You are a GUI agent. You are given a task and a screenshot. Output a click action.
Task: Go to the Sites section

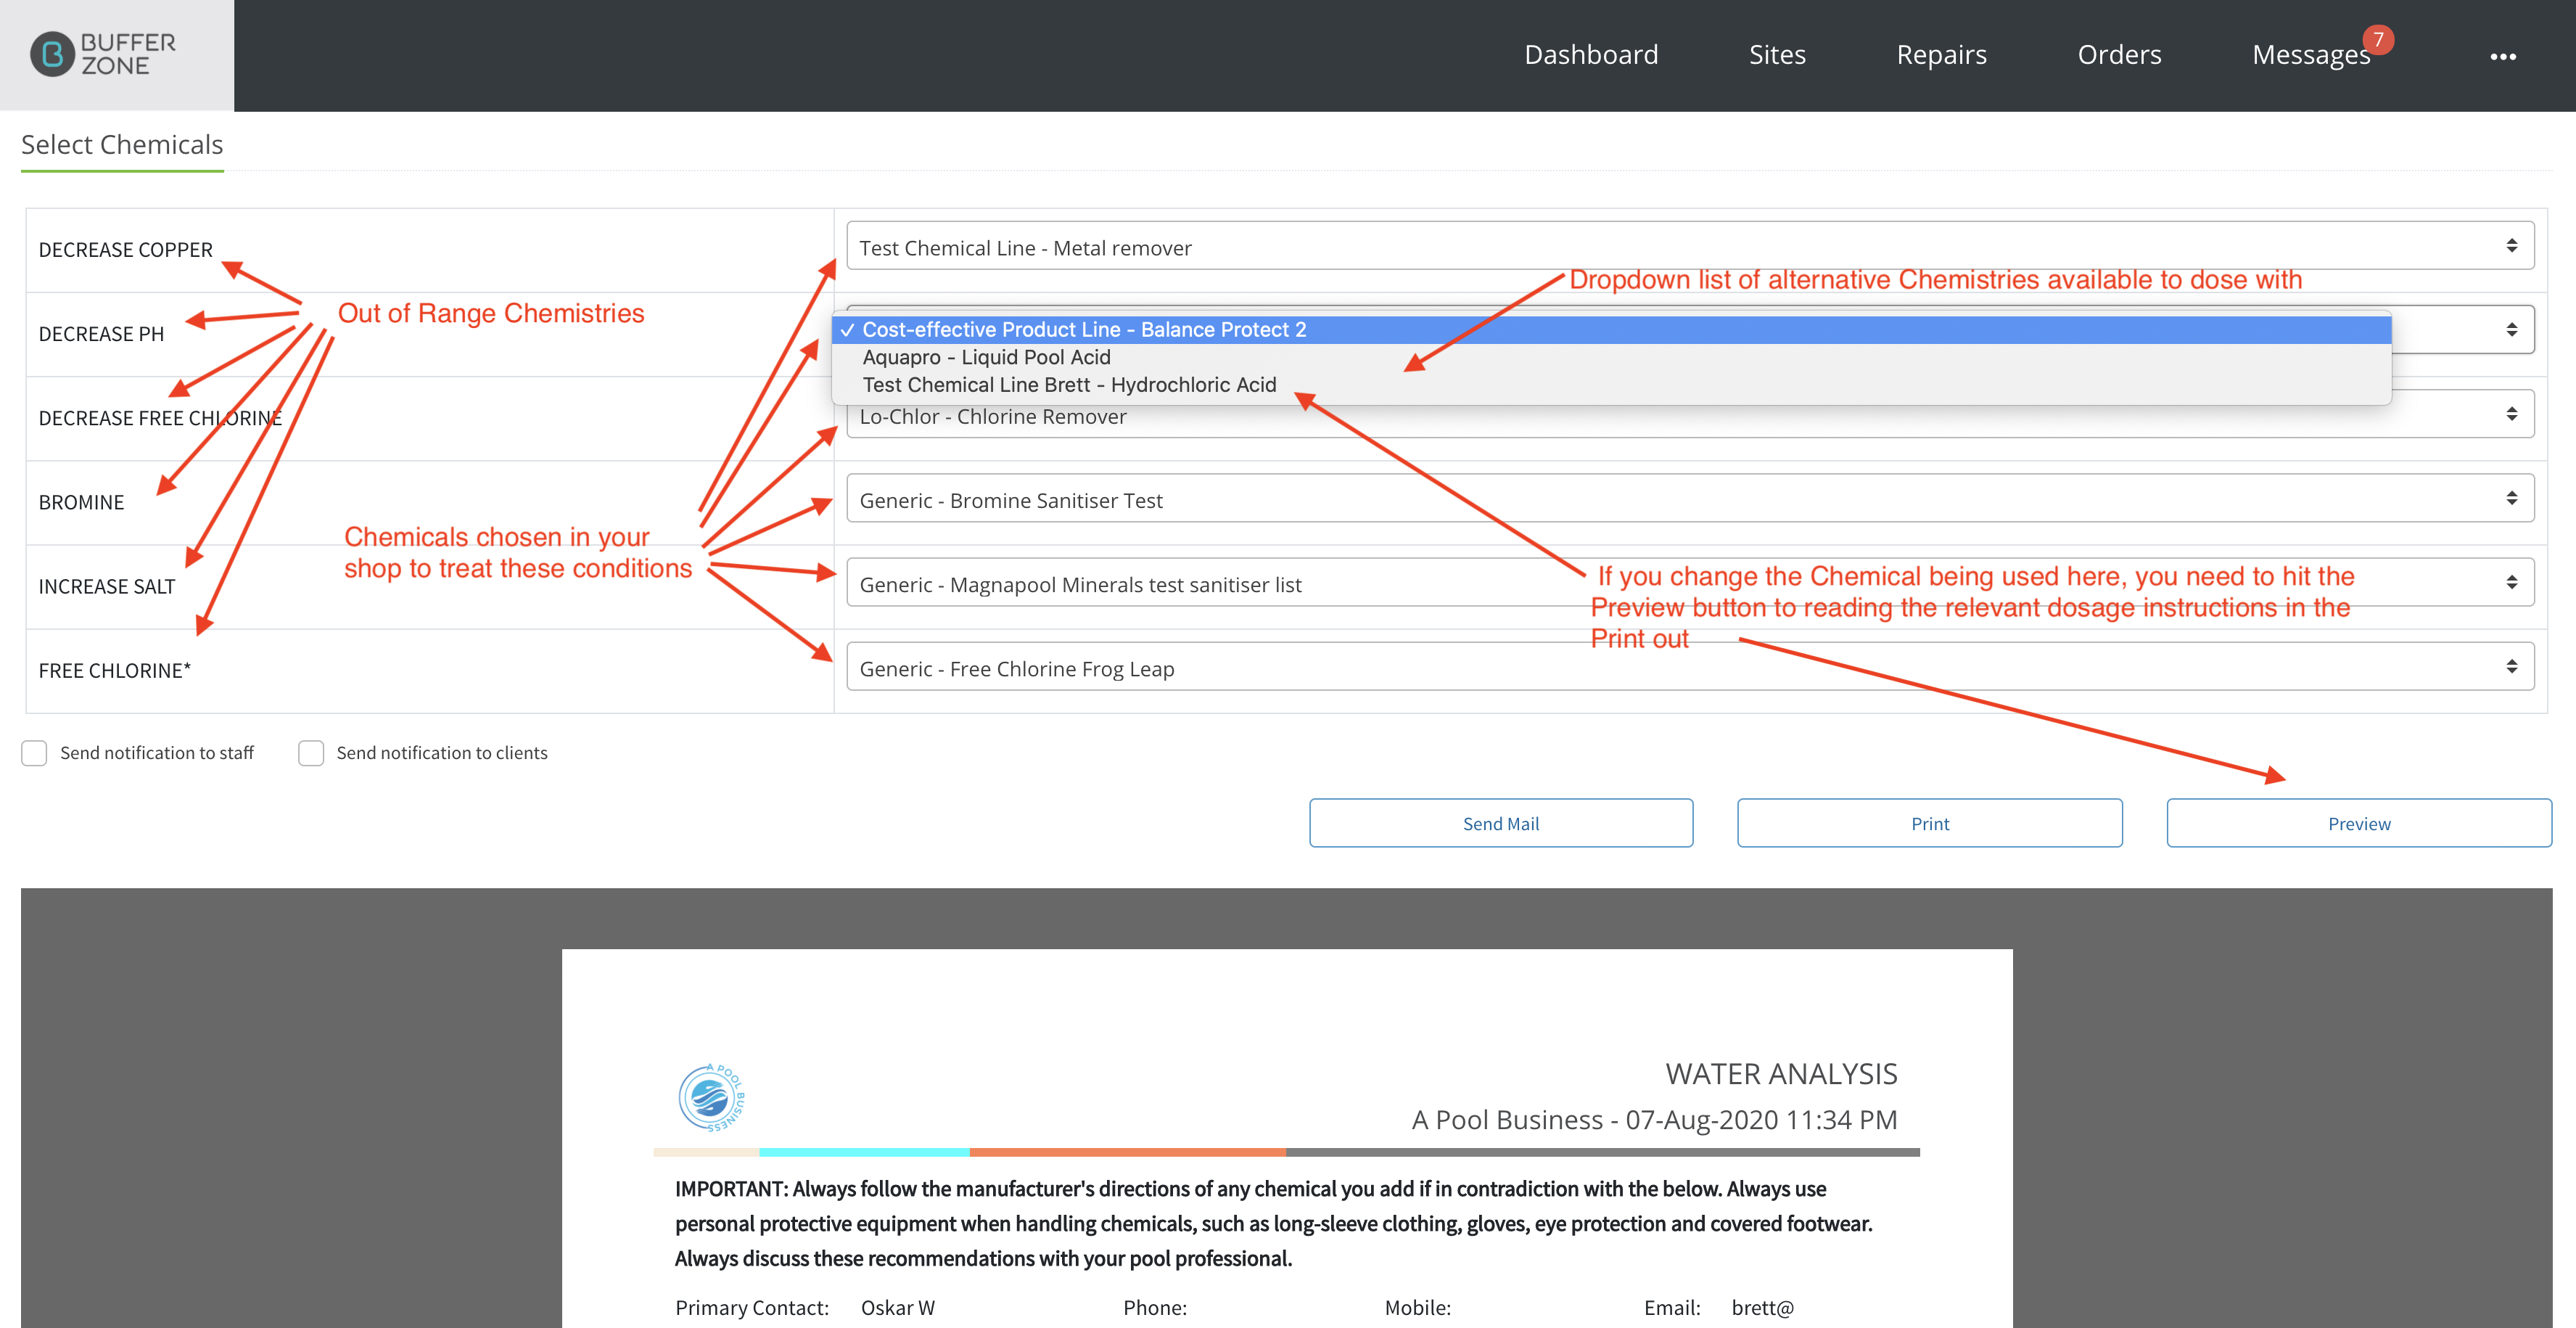1777,54
